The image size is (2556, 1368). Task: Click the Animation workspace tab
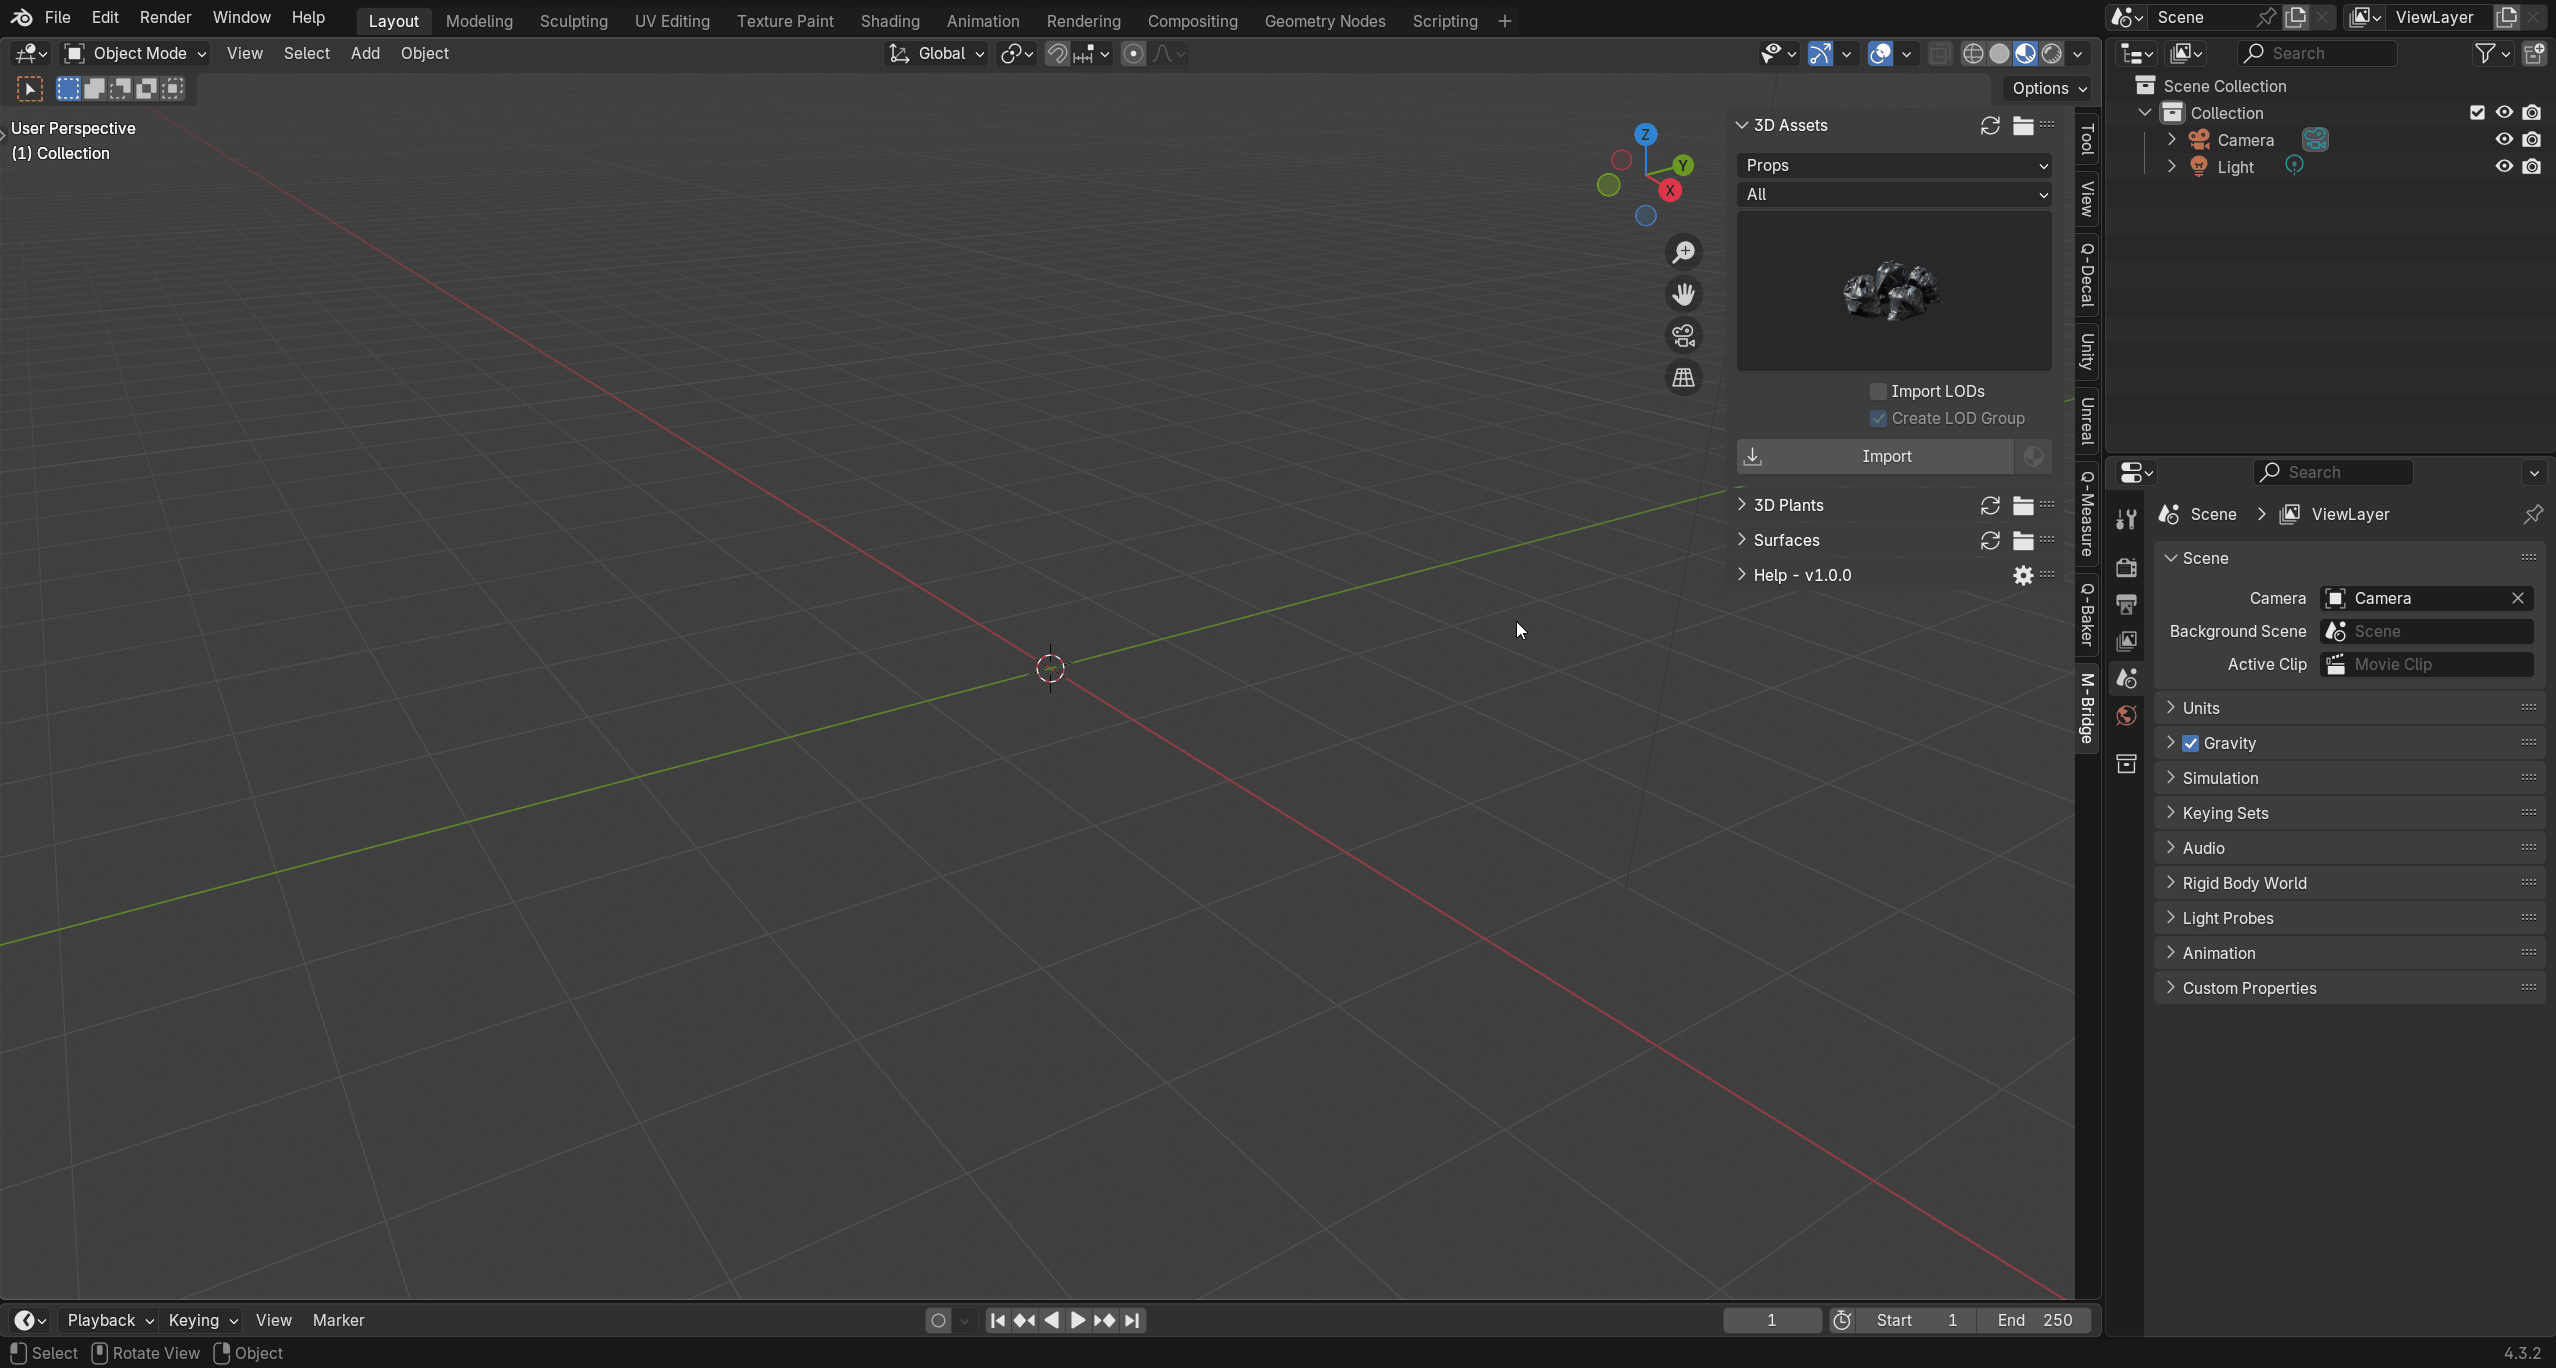[x=980, y=19]
